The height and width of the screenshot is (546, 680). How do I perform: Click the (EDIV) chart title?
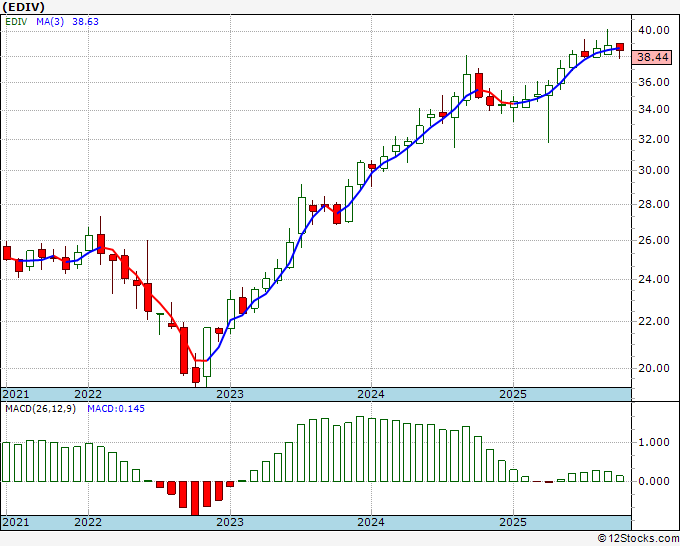(x=23, y=7)
